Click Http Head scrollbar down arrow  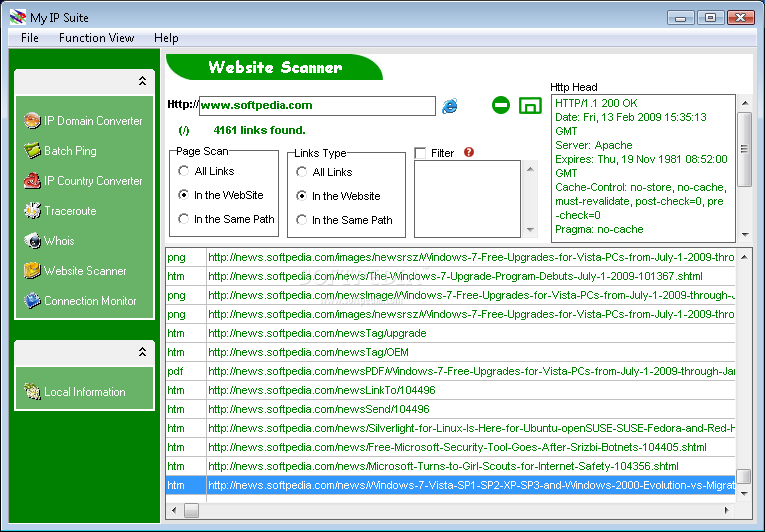coord(745,235)
